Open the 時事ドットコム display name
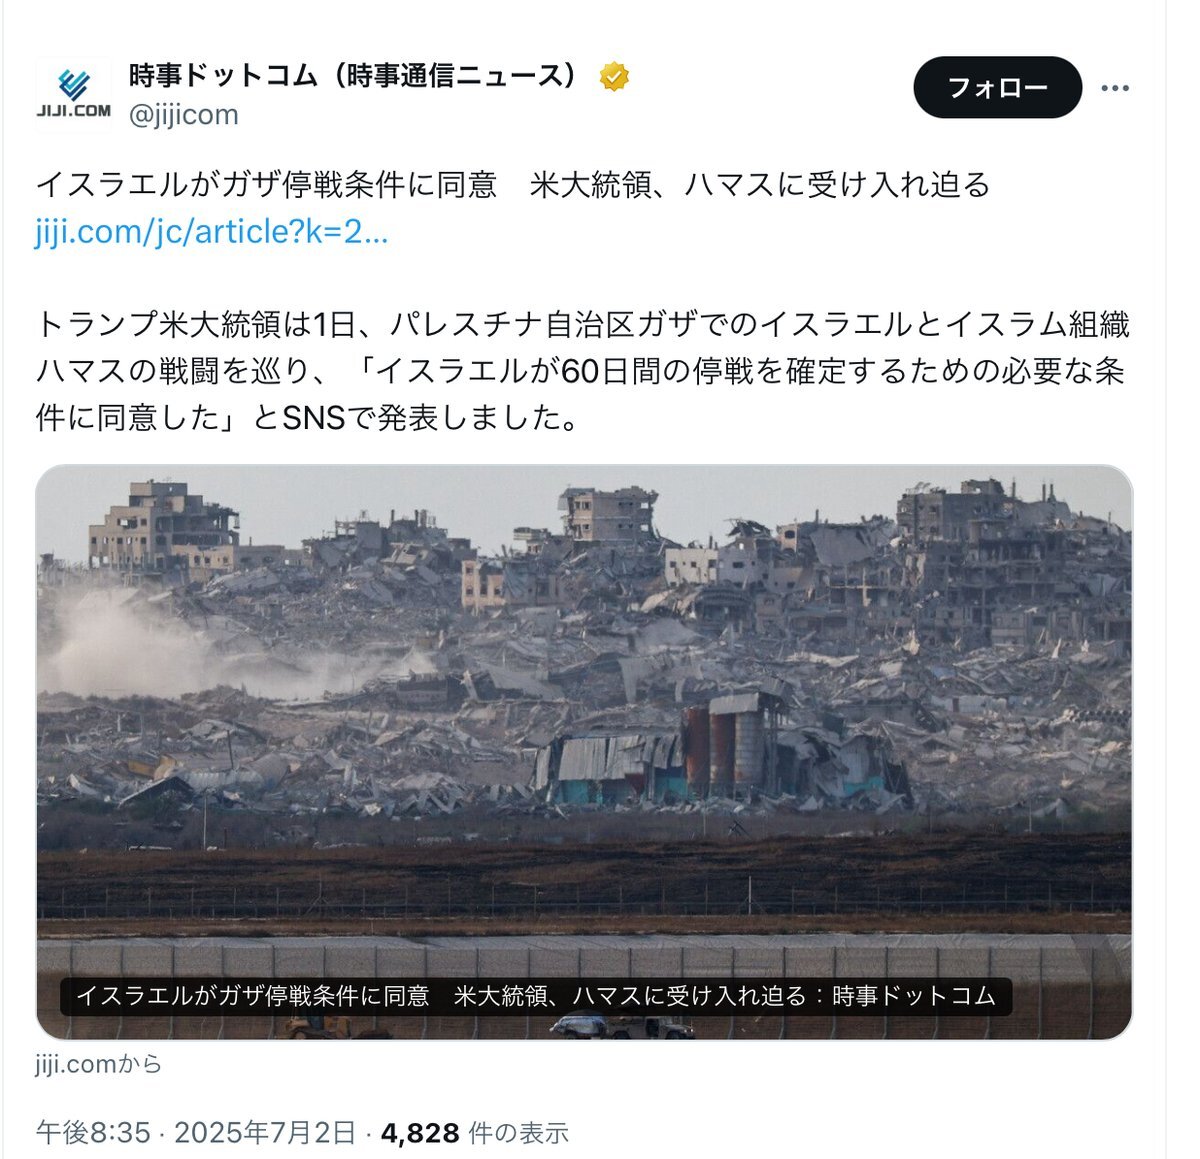The image size is (1200, 1159). [355, 76]
